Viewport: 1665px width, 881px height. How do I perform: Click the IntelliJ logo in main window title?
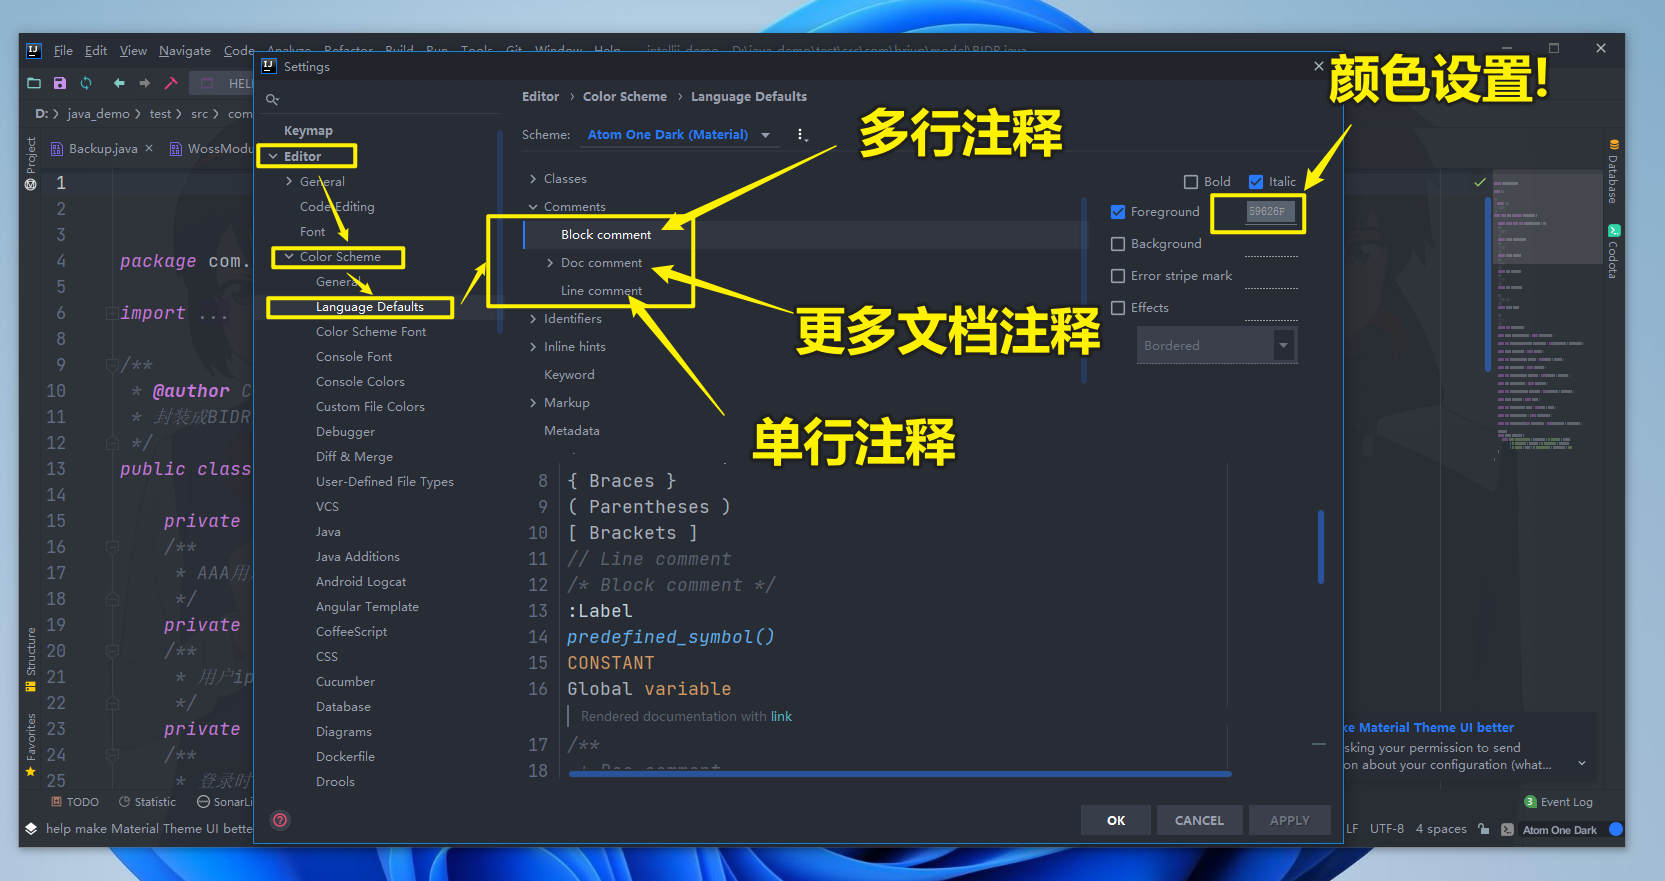click(34, 50)
